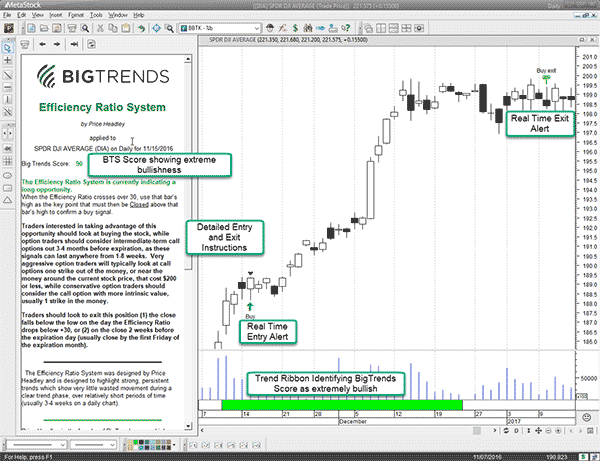The image size is (600, 461).
Task: Click the help question mark icon
Action: click(x=346, y=28)
